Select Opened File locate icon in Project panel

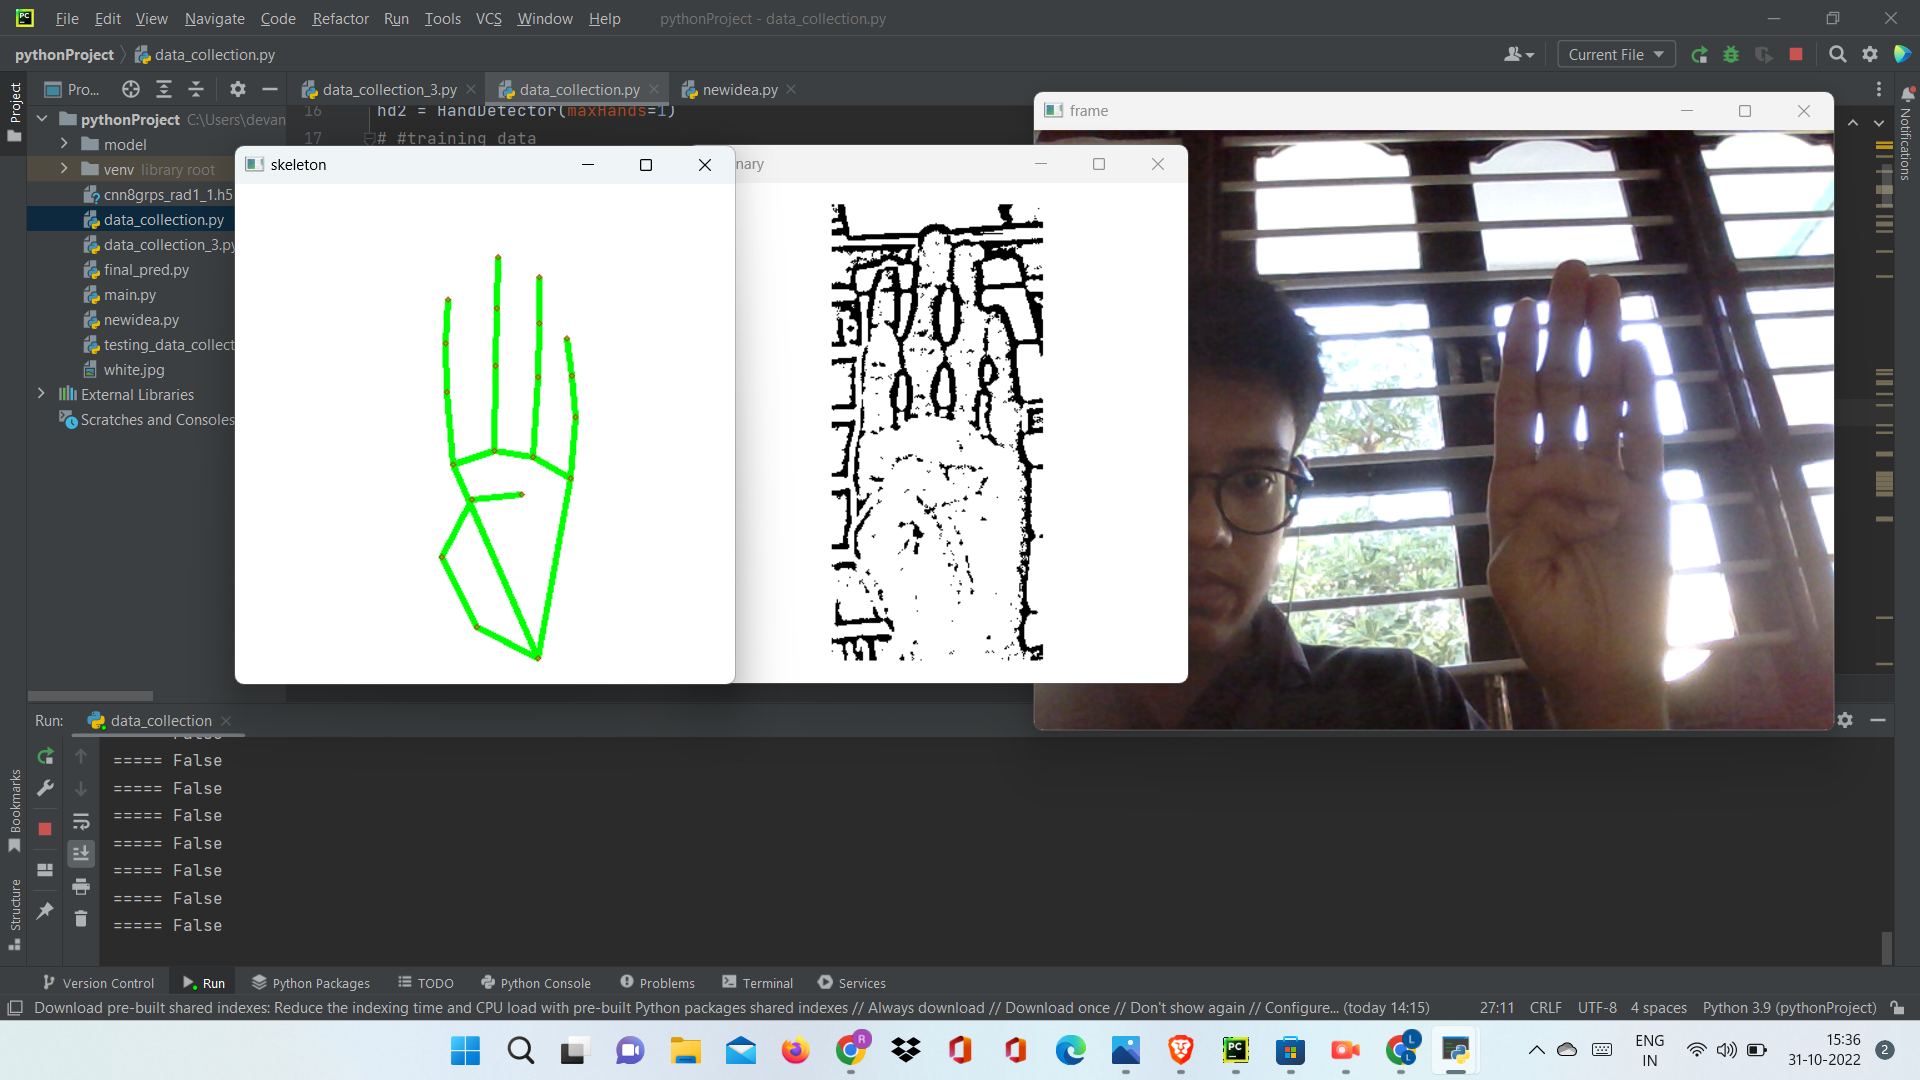(131, 89)
